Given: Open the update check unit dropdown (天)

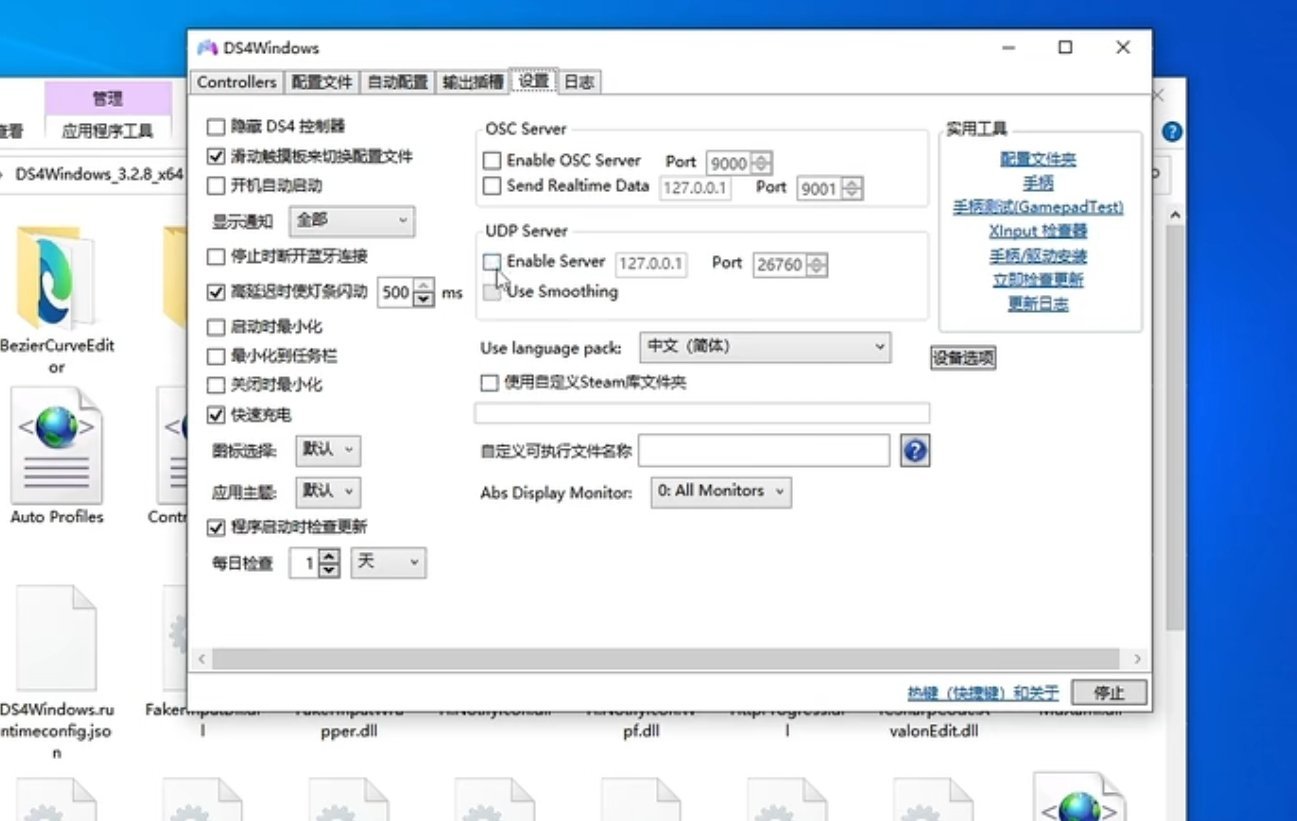Looking at the screenshot, I should click(x=388, y=563).
